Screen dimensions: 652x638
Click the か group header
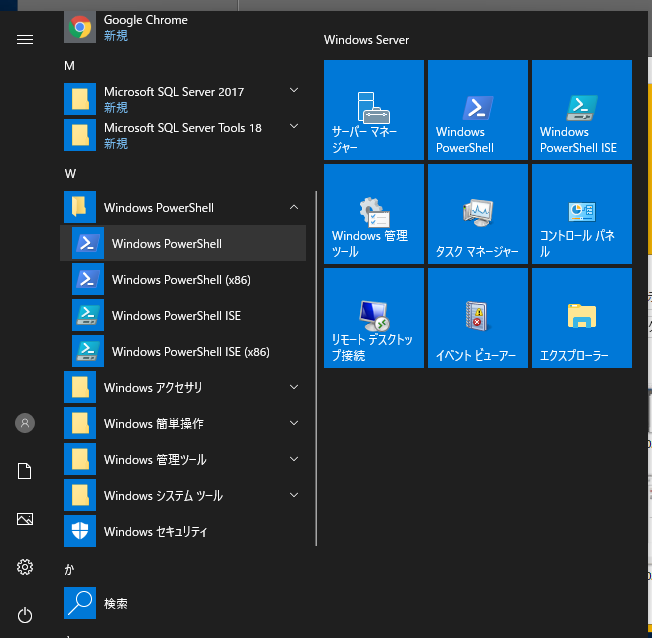(69, 569)
